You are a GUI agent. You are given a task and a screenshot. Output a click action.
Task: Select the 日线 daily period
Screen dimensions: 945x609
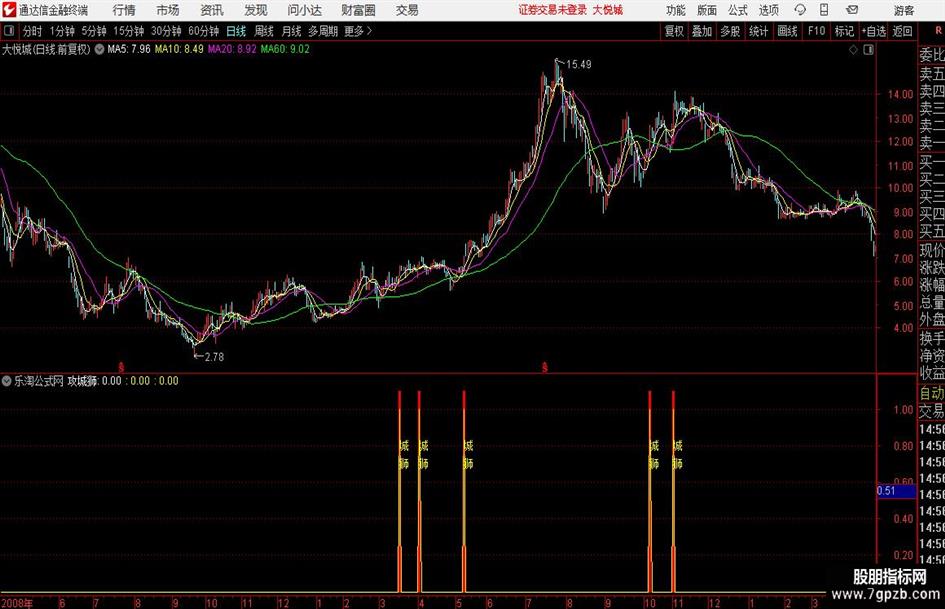(x=236, y=31)
